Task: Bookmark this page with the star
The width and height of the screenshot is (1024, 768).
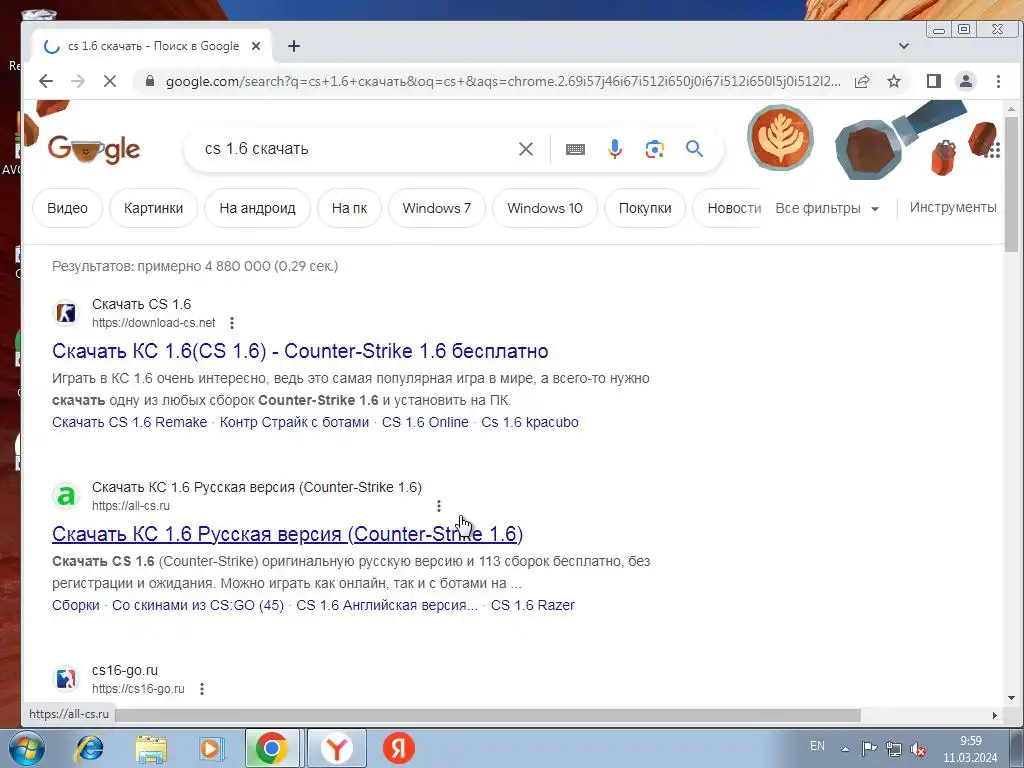Action: (x=894, y=81)
